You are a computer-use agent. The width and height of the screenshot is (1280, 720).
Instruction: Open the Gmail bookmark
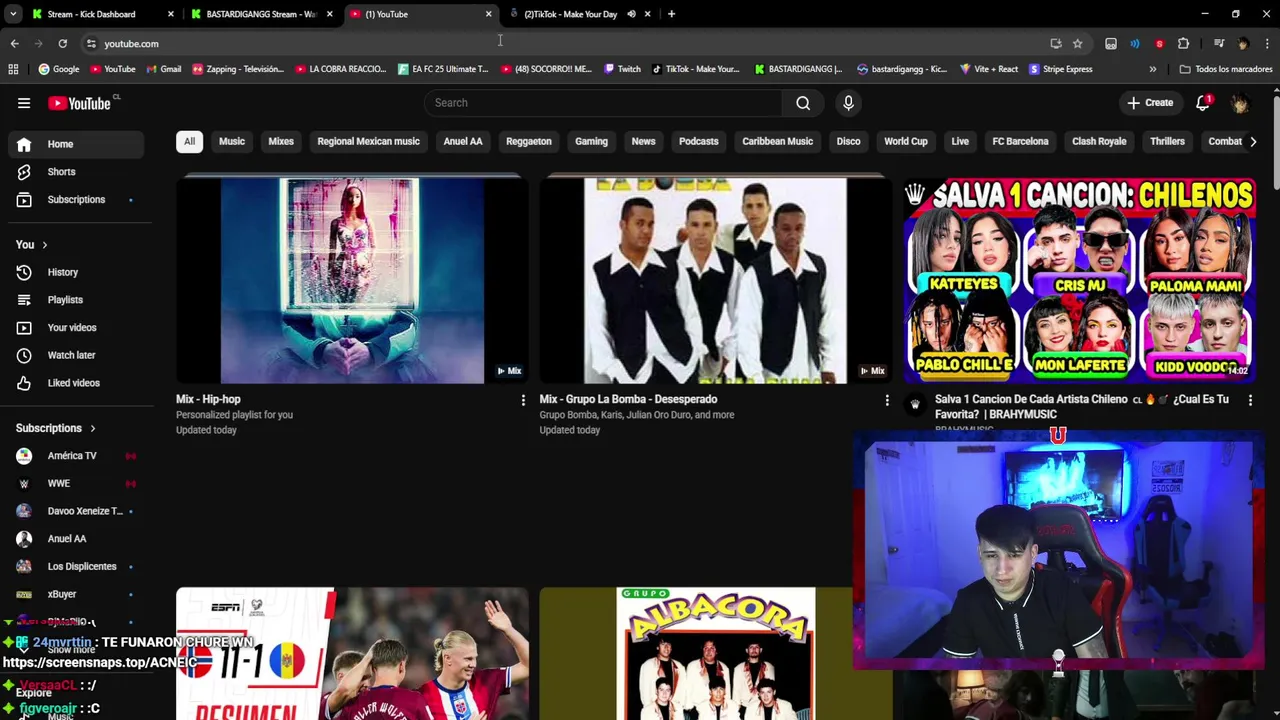(x=164, y=69)
